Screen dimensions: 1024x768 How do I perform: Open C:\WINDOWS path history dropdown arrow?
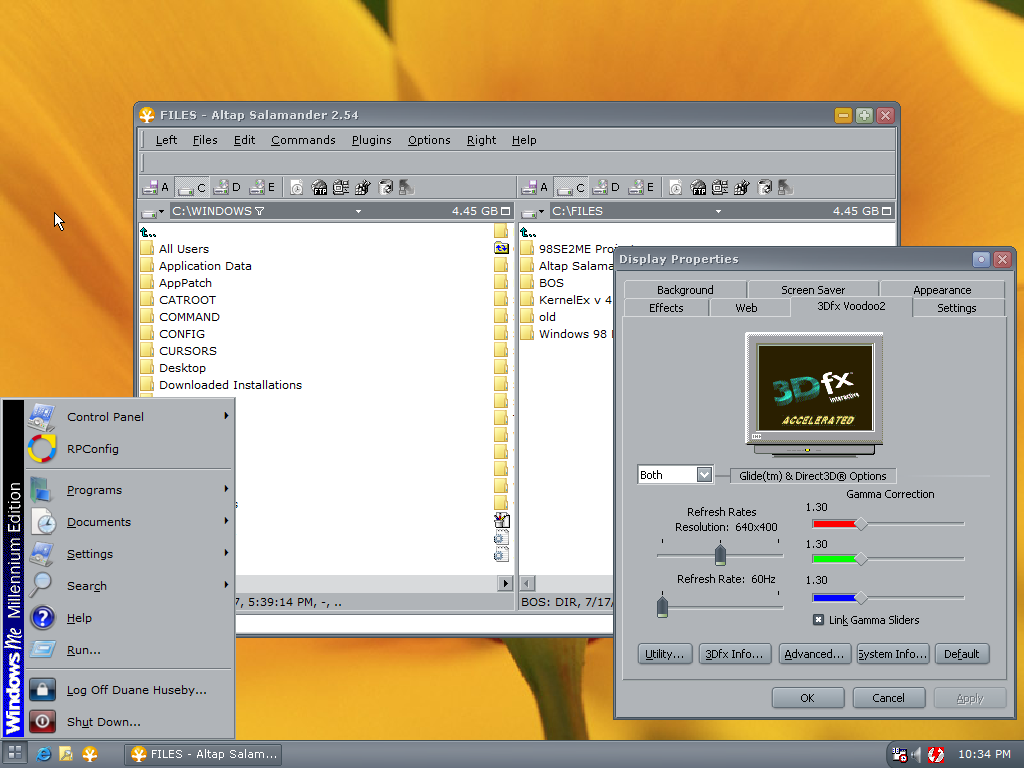tap(359, 212)
